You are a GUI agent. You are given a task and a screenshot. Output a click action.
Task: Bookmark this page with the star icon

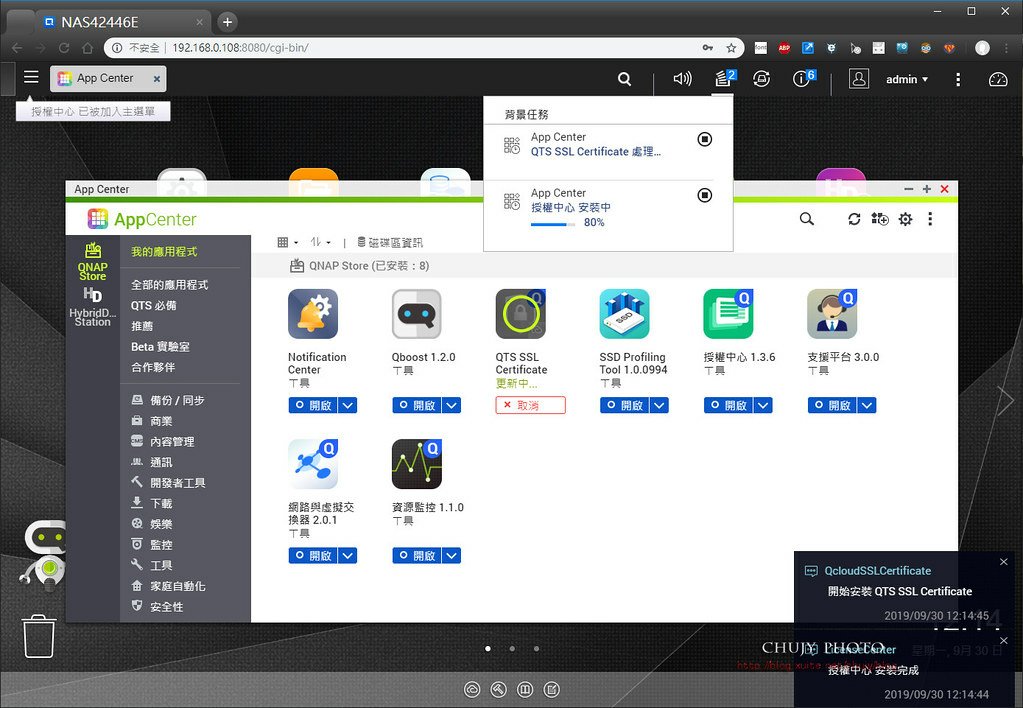[731, 48]
